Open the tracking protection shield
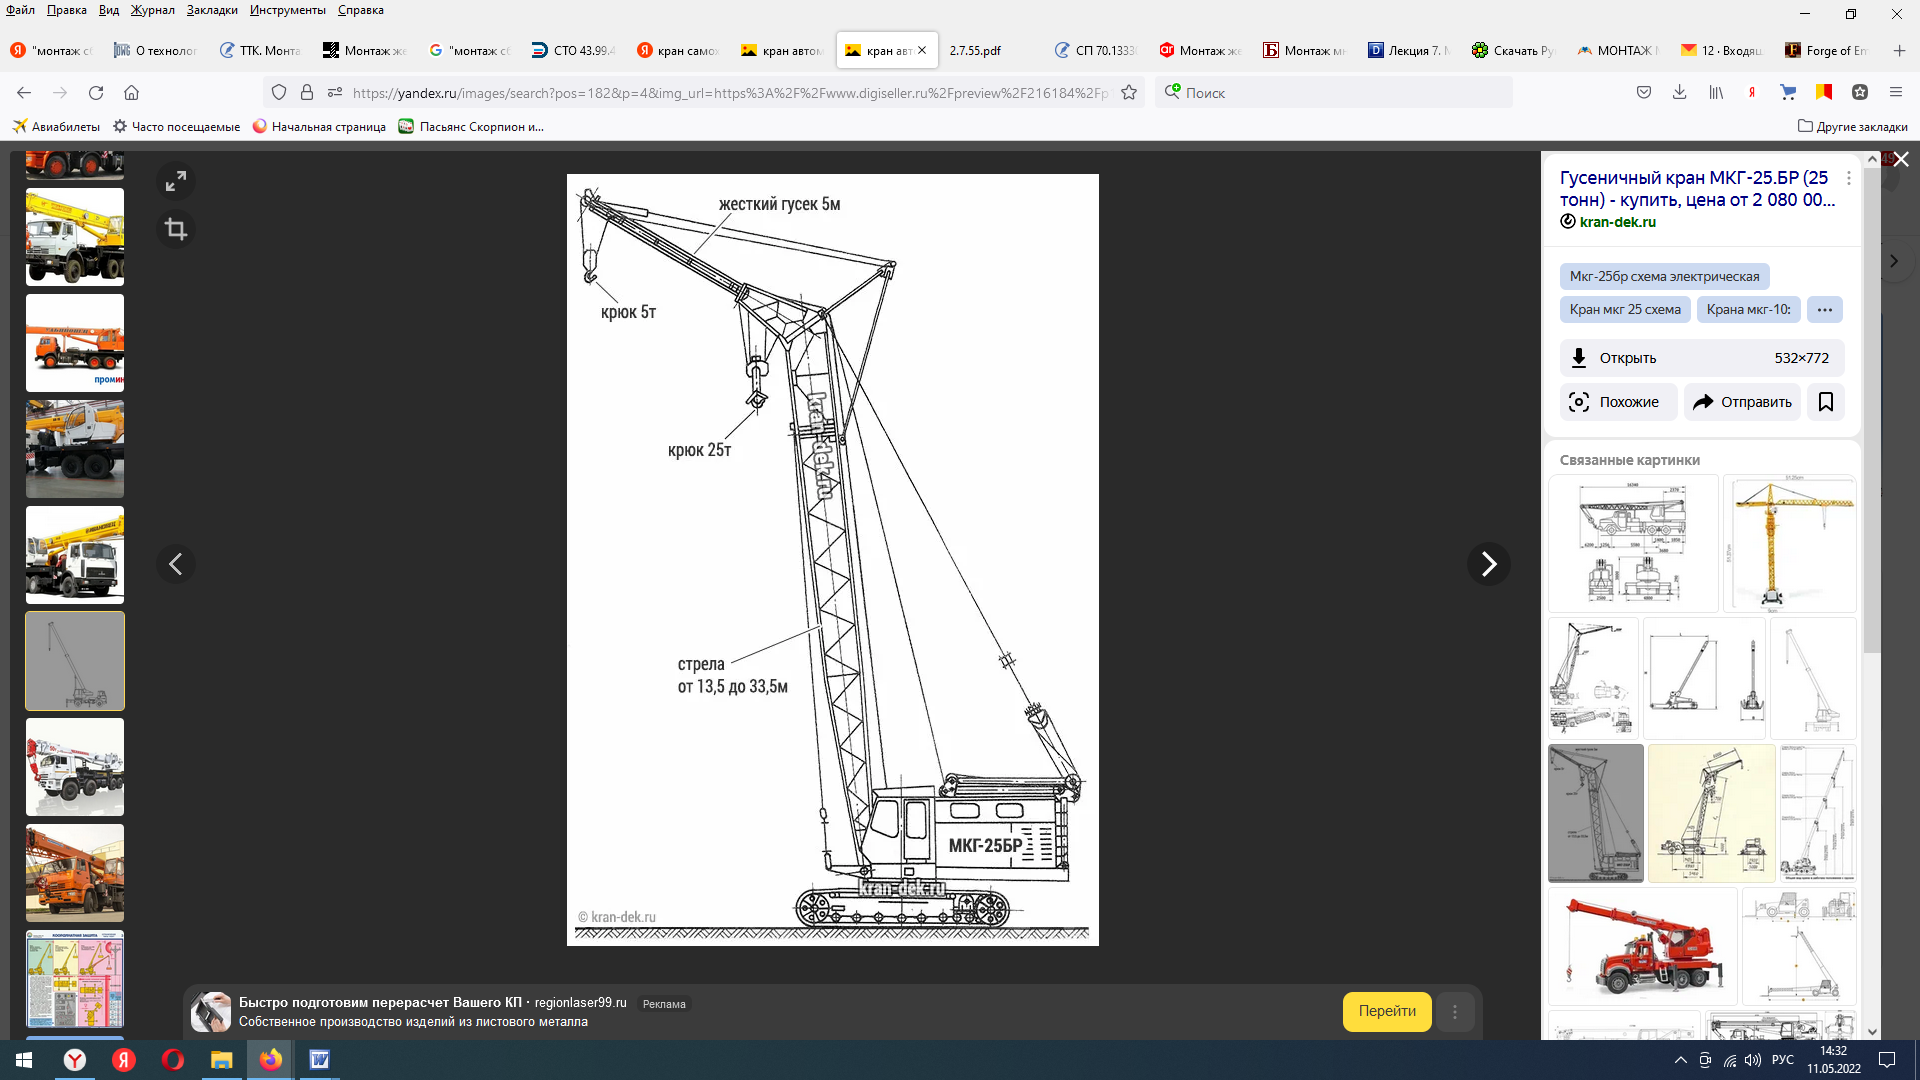This screenshot has height=1080, width=1920. point(279,92)
